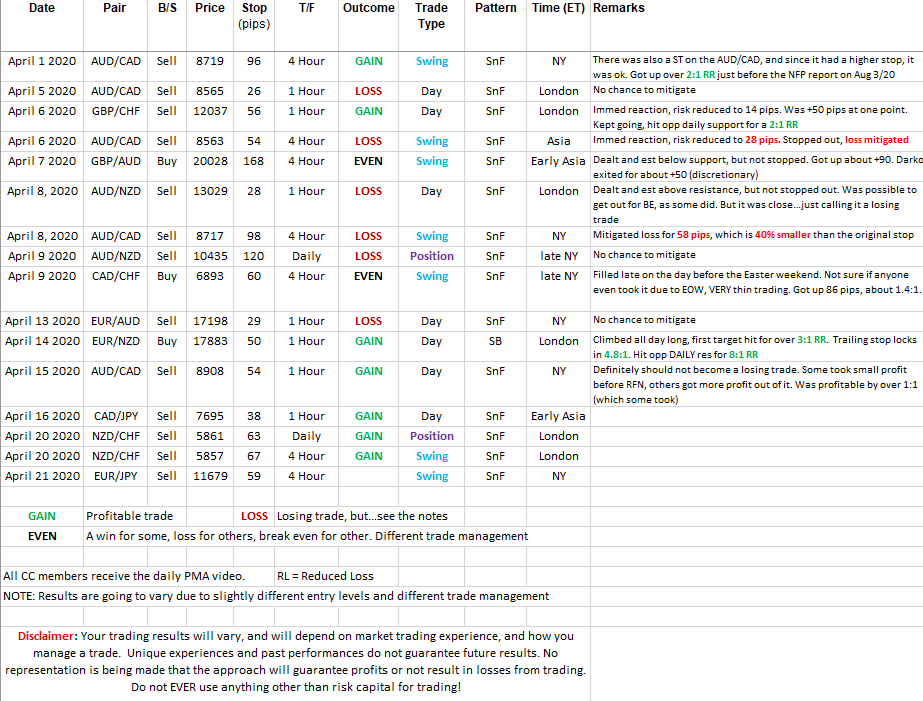
Task: Select the 'April 21 2020' date cell
Action: (42, 476)
